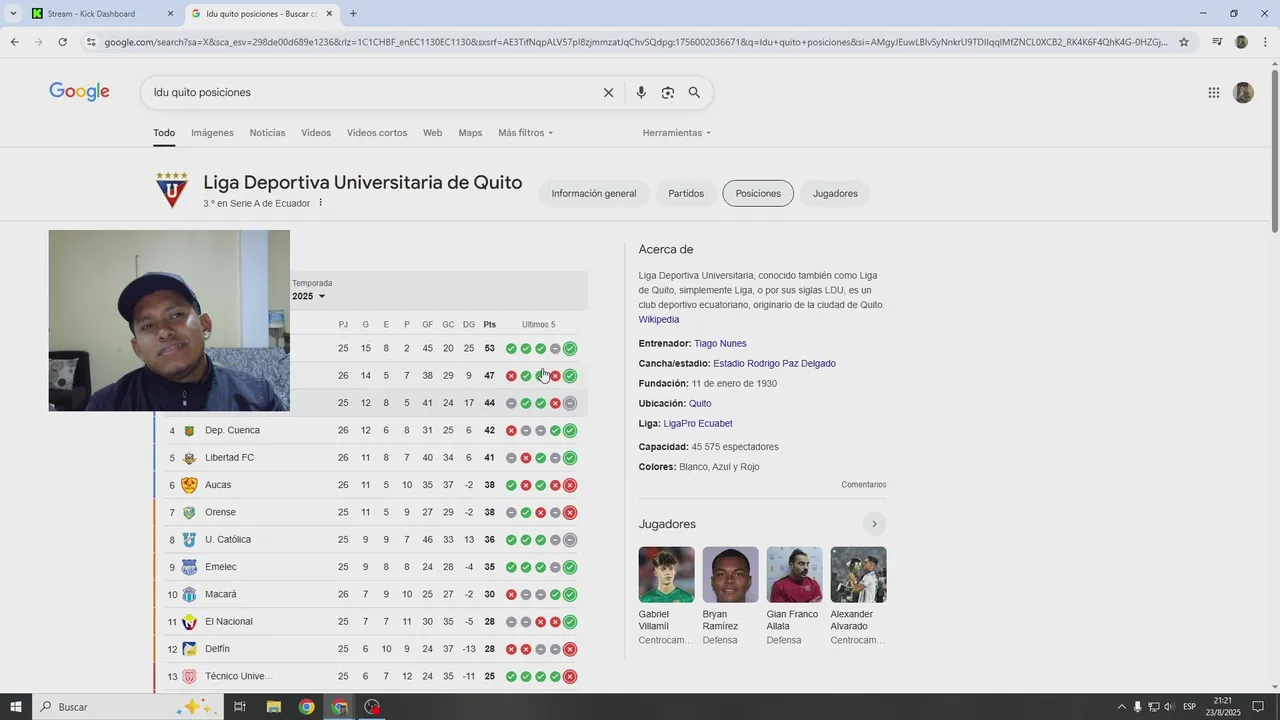Select the Macará team name
The image size is (1280, 720).
point(221,594)
